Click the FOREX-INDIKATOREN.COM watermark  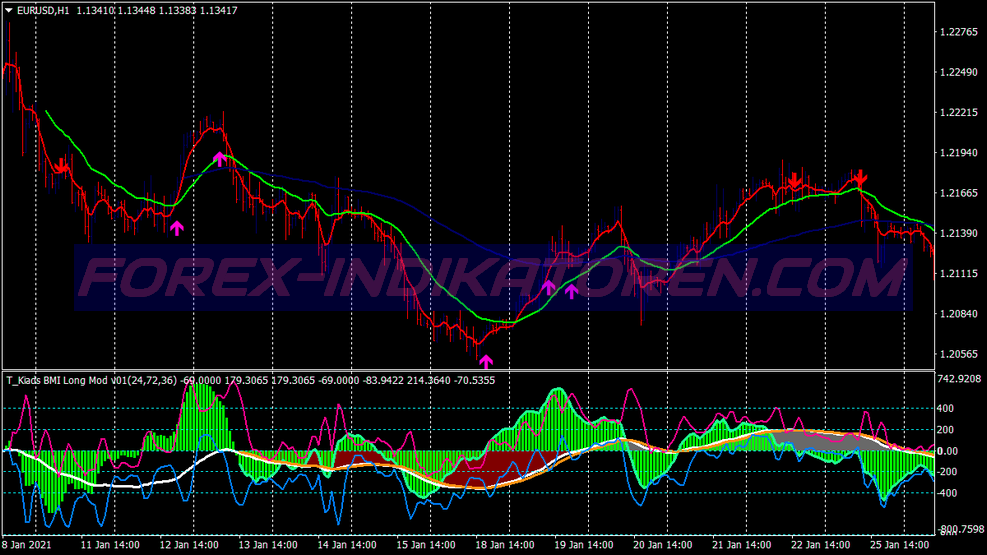(x=492, y=277)
